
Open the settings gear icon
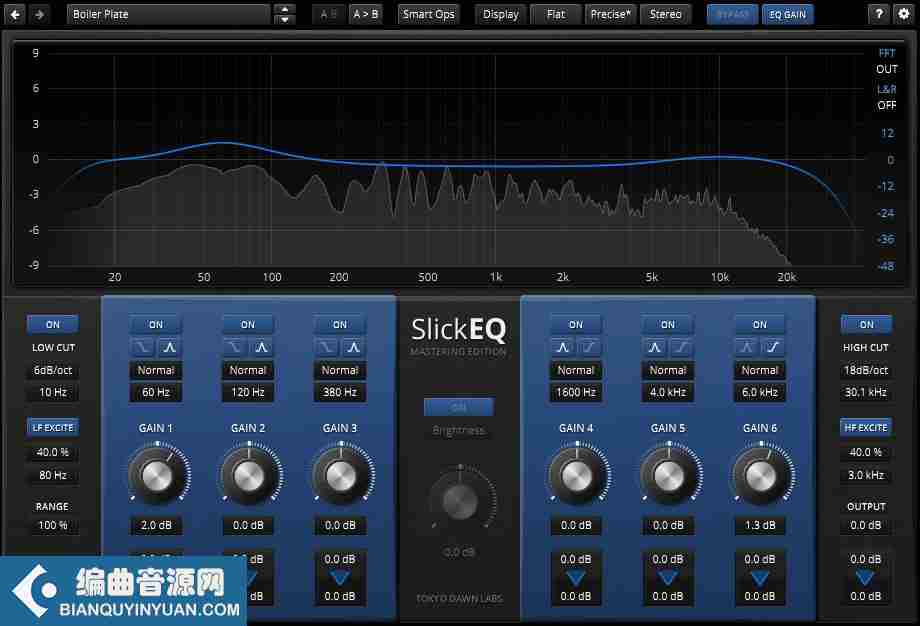pyautogui.click(x=904, y=14)
